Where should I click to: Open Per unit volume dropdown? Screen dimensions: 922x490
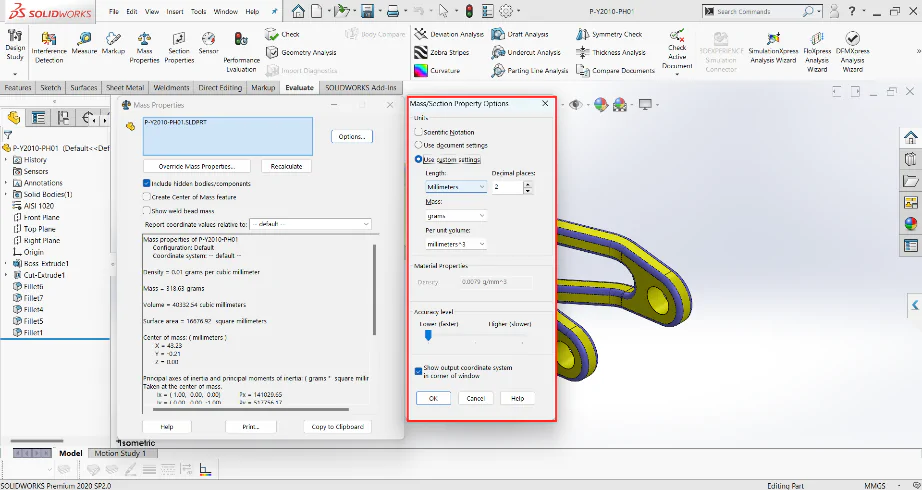[x=456, y=244]
